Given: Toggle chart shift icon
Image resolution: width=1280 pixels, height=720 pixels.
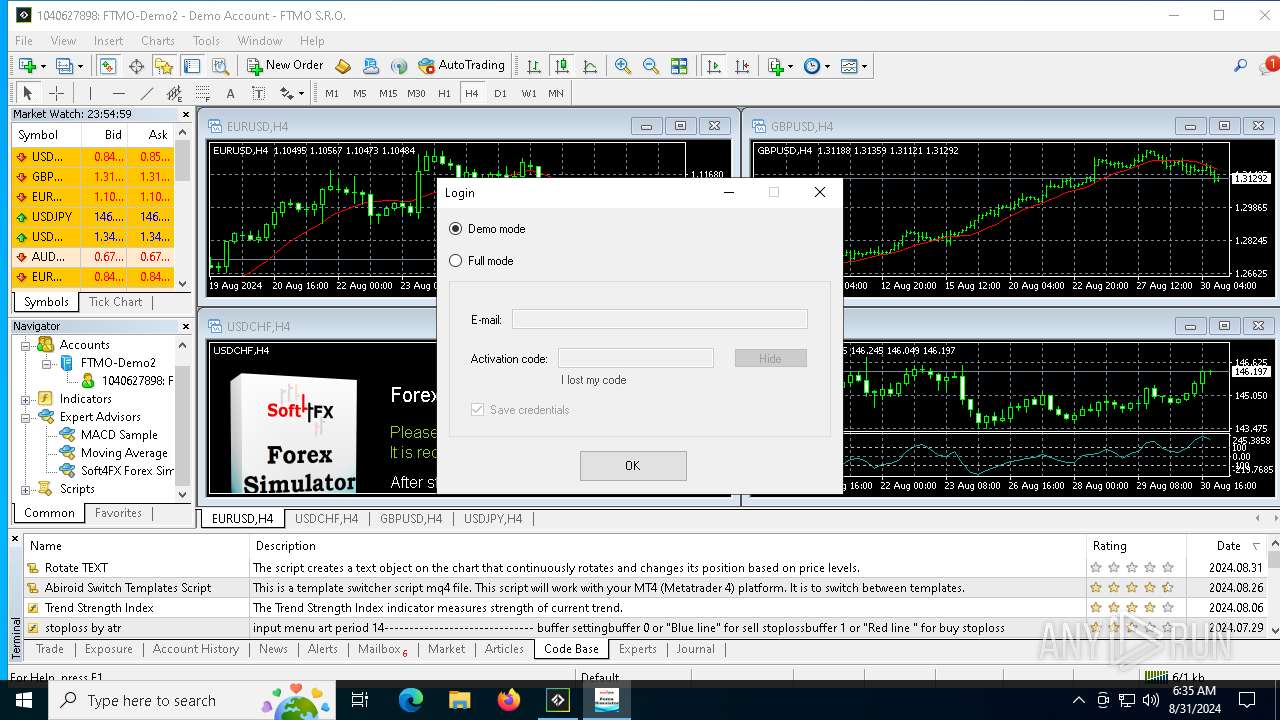Looking at the screenshot, I should [742, 66].
